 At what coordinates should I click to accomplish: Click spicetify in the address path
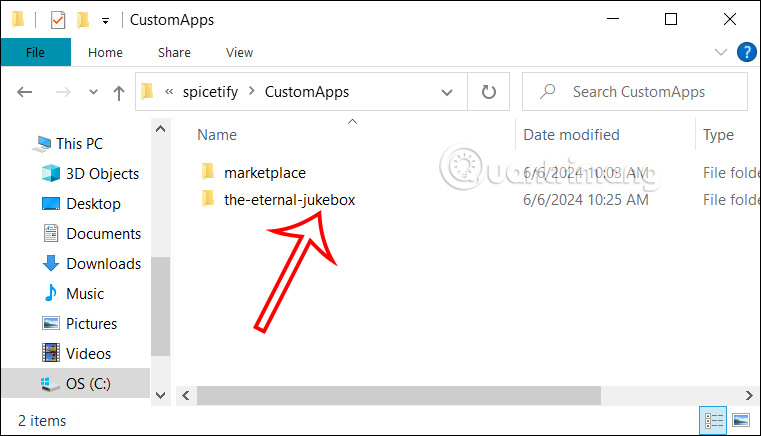210,92
